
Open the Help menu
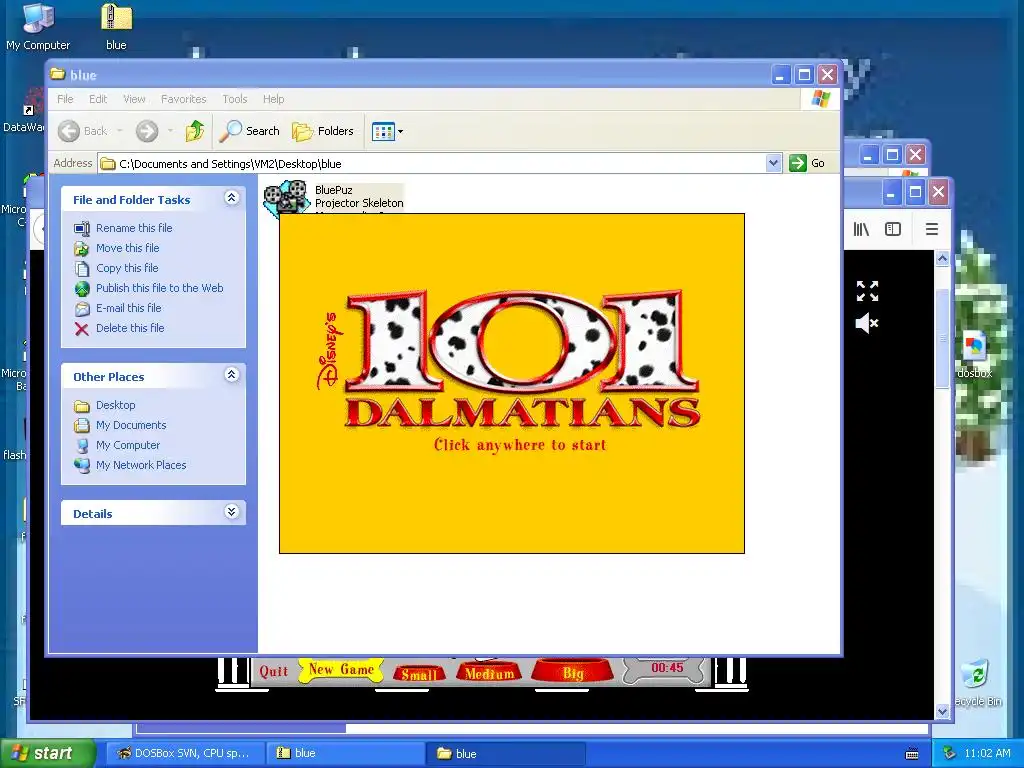[x=274, y=99]
